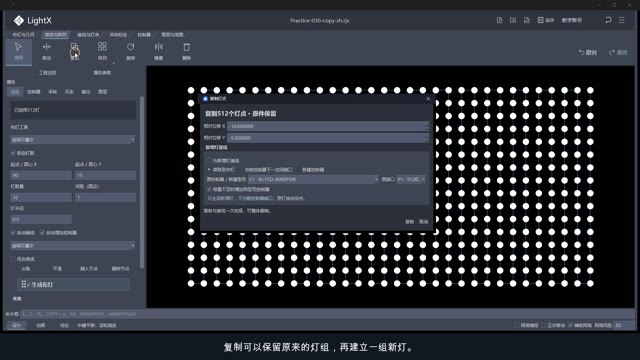Viewport: 640px width, 360px height.
Task: Open the speech bubble feedback icon
Action: 608,20
